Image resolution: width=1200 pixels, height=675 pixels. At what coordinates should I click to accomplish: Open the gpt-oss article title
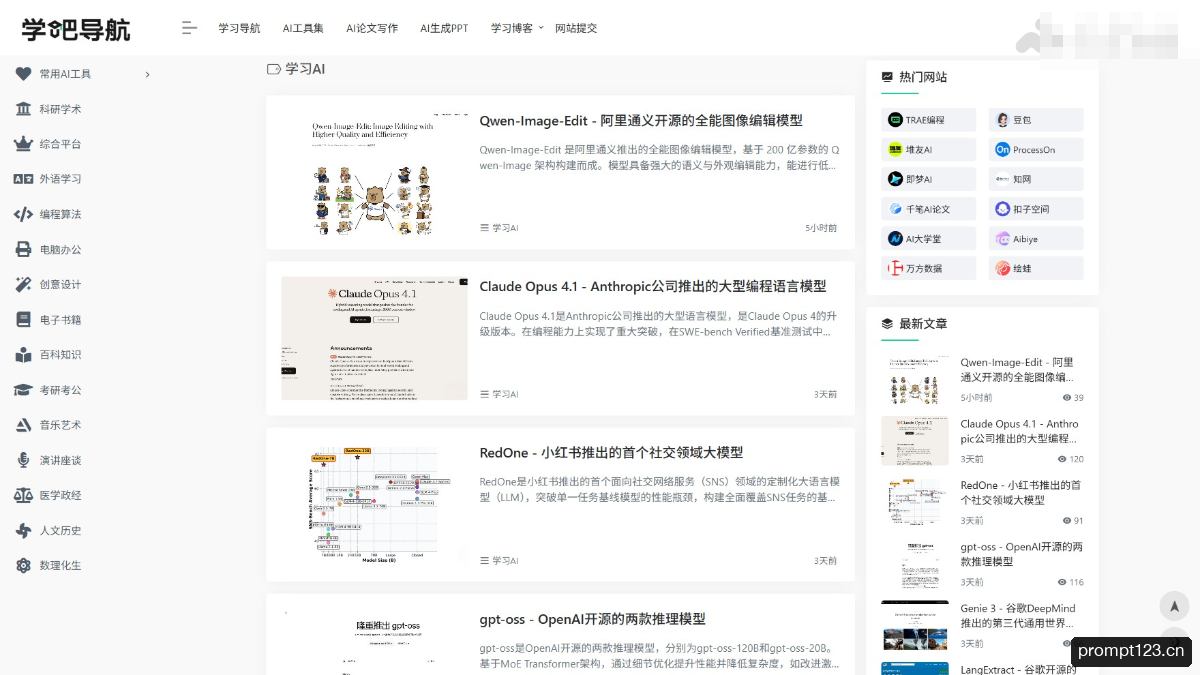tap(592, 619)
